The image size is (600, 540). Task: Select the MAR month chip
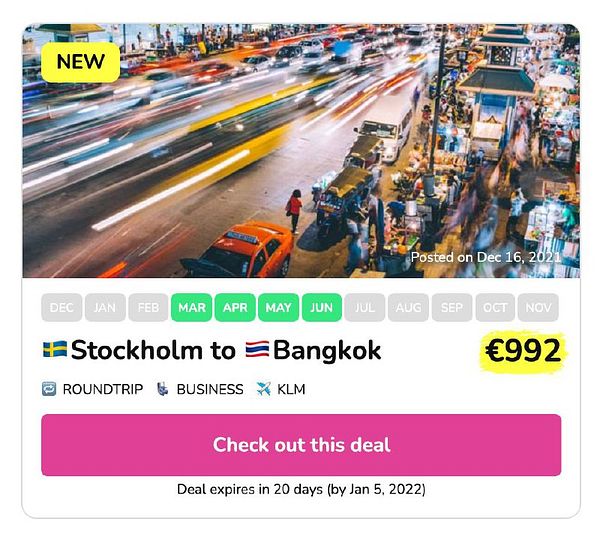coord(192,307)
